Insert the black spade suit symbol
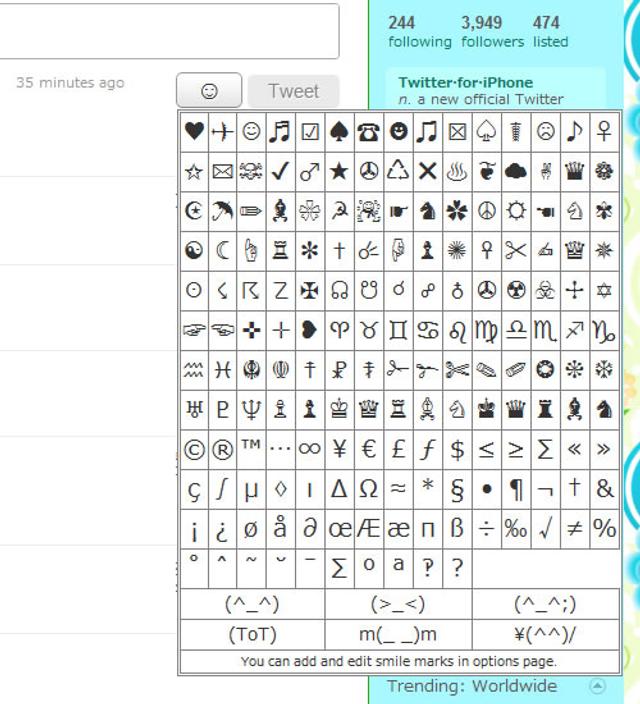The height and width of the screenshot is (704, 640). click(x=340, y=132)
